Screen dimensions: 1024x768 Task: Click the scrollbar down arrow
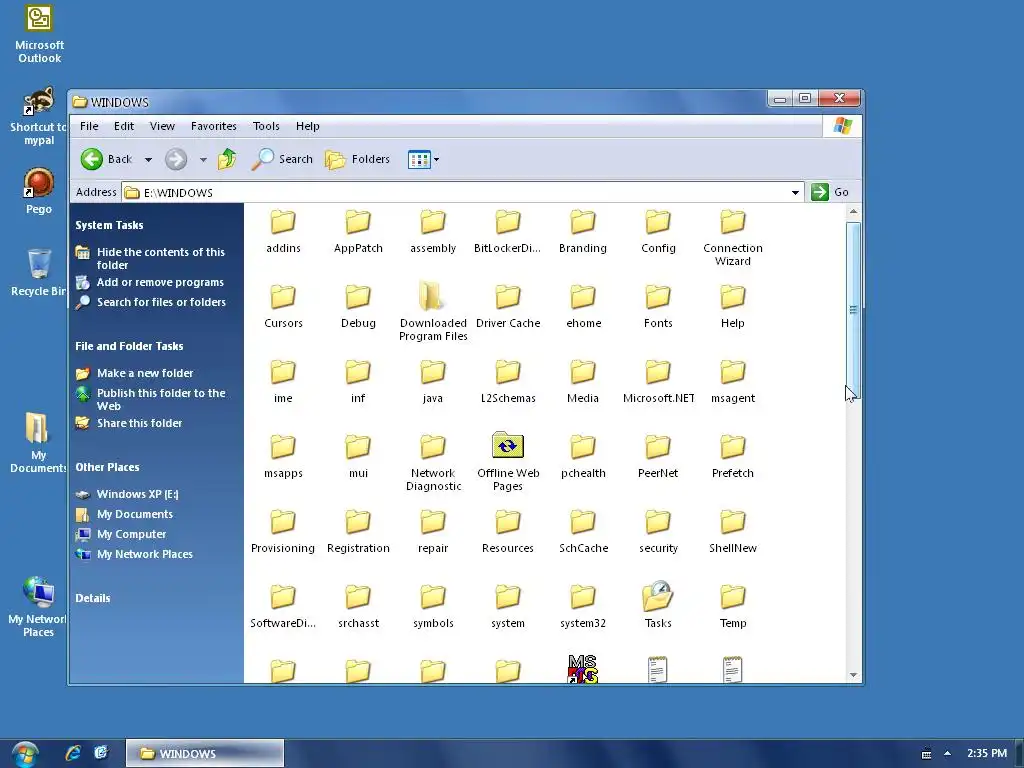[853, 675]
